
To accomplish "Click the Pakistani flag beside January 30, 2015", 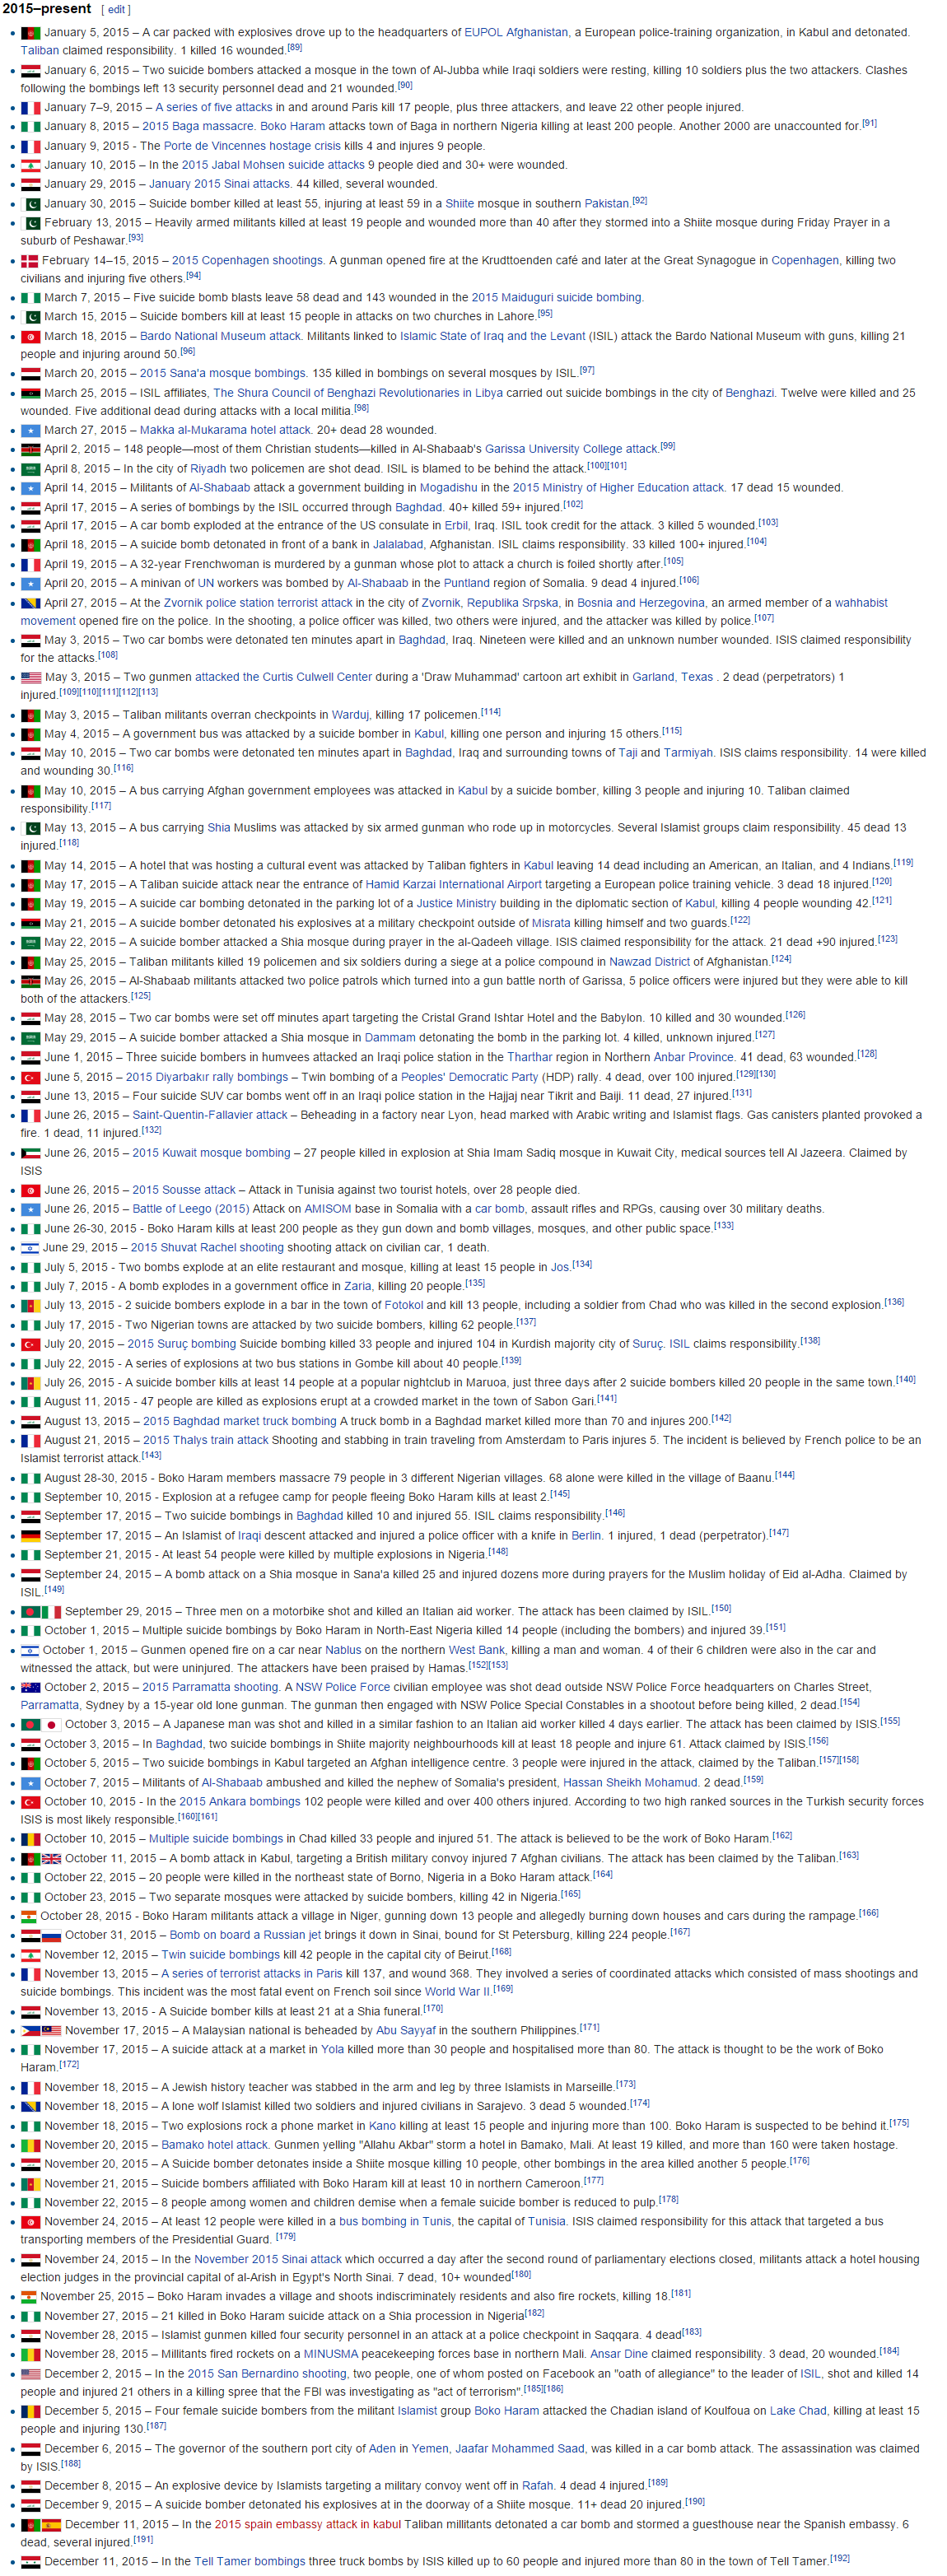I will (32, 204).
